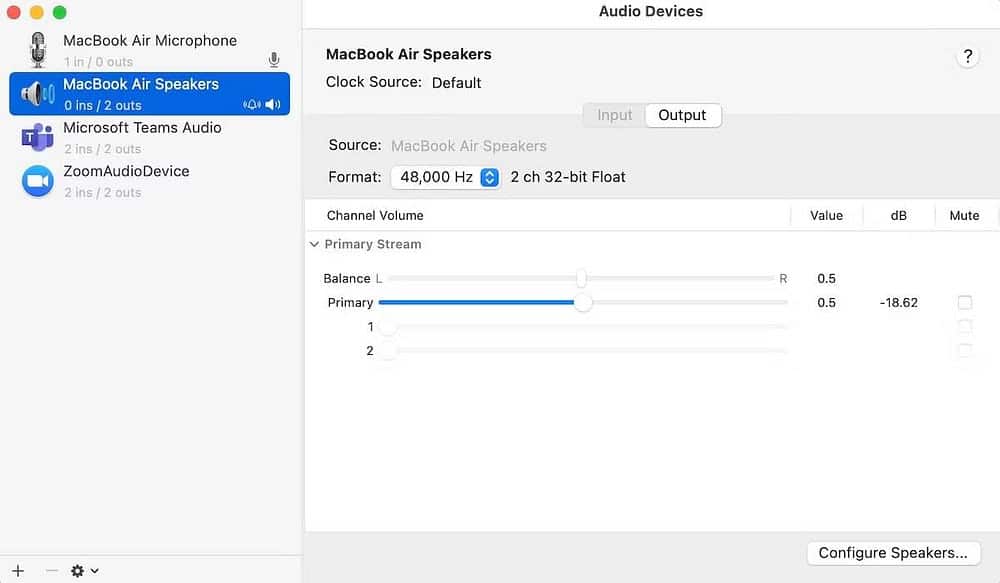This screenshot has width=1000, height=583.
Task: Open device settings via the gear icon
Action: coord(78,570)
